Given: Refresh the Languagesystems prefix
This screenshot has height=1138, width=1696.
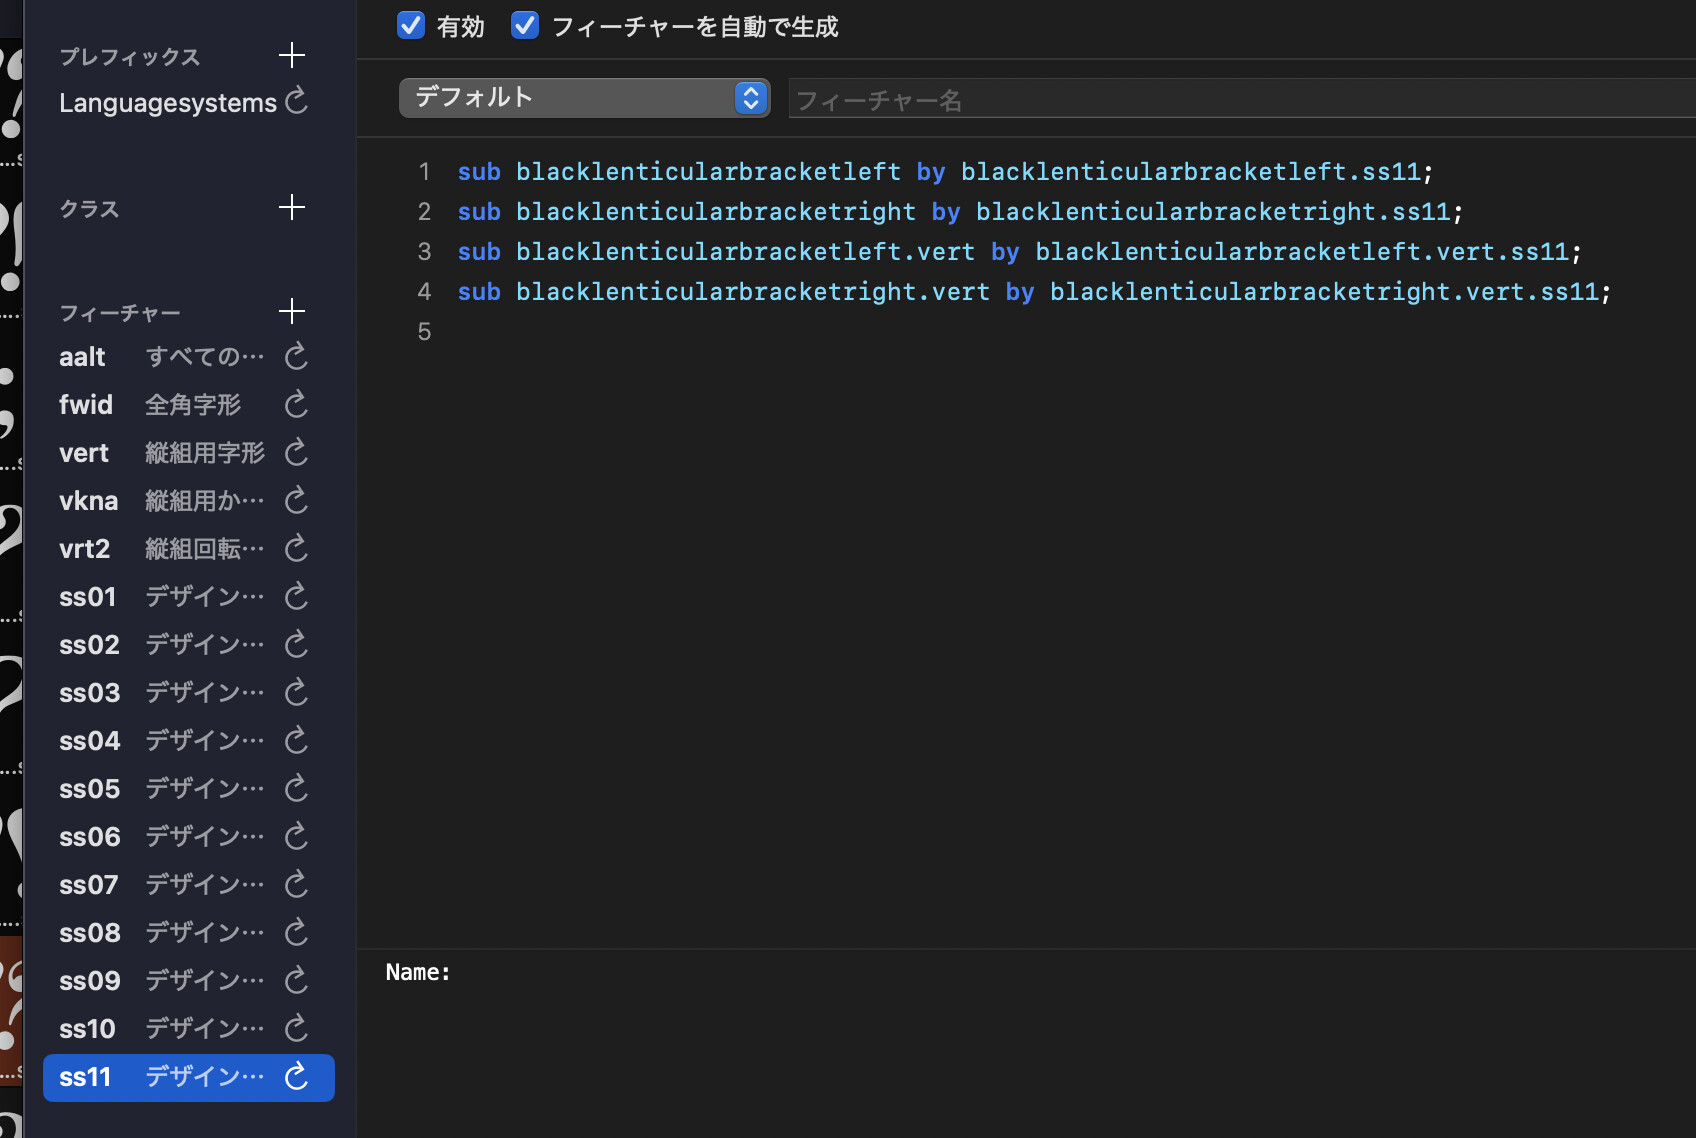Looking at the screenshot, I should click(x=296, y=101).
